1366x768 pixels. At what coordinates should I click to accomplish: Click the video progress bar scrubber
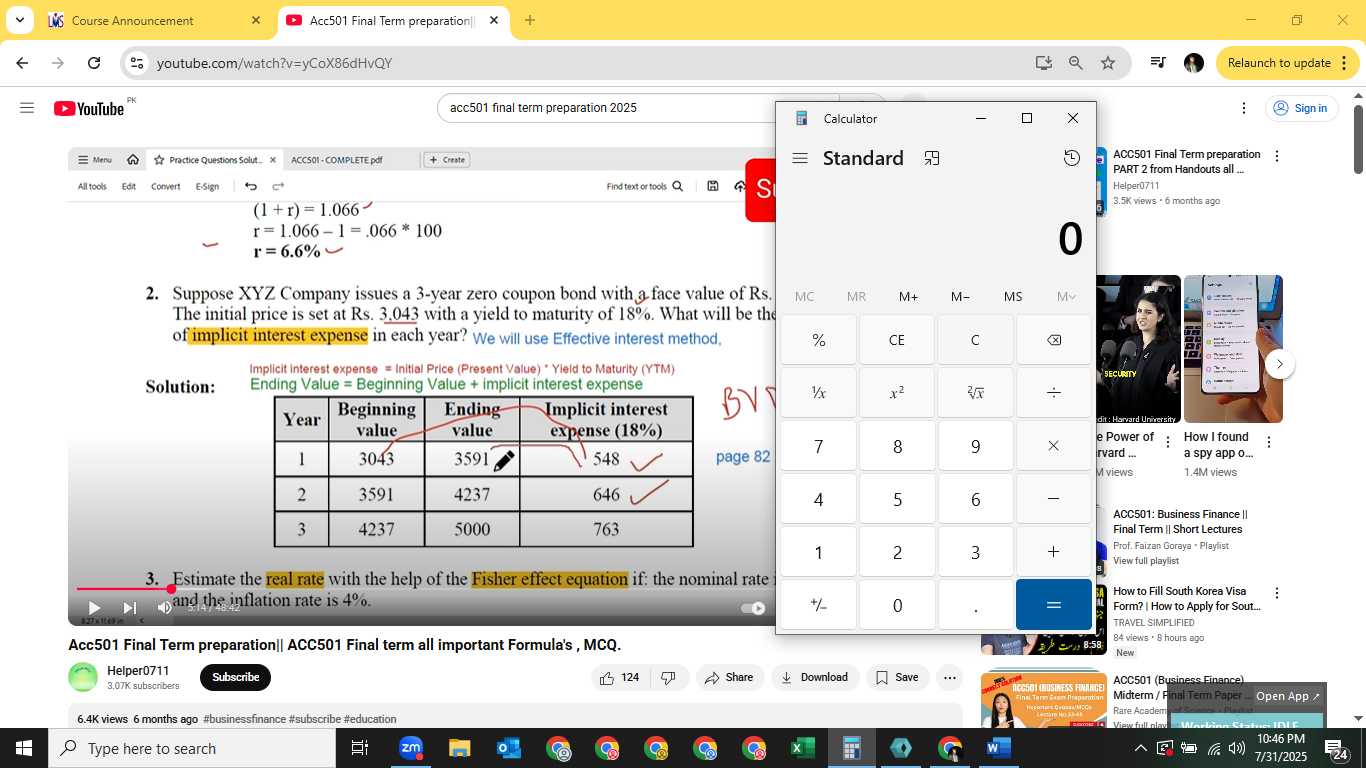pyautogui.click(x=171, y=589)
